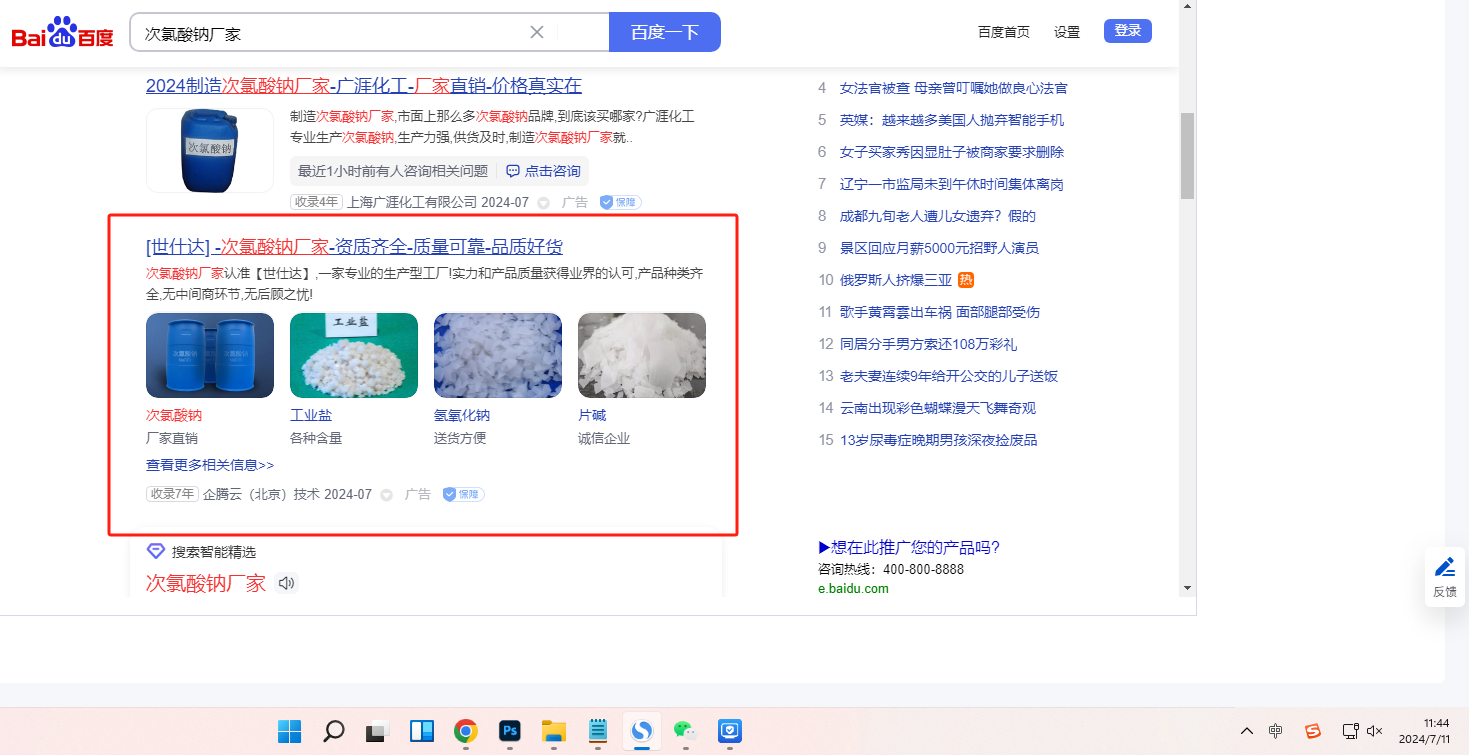The height and width of the screenshot is (755, 1469).
Task: Show hidden system tray icons
Action: pos(1246,731)
